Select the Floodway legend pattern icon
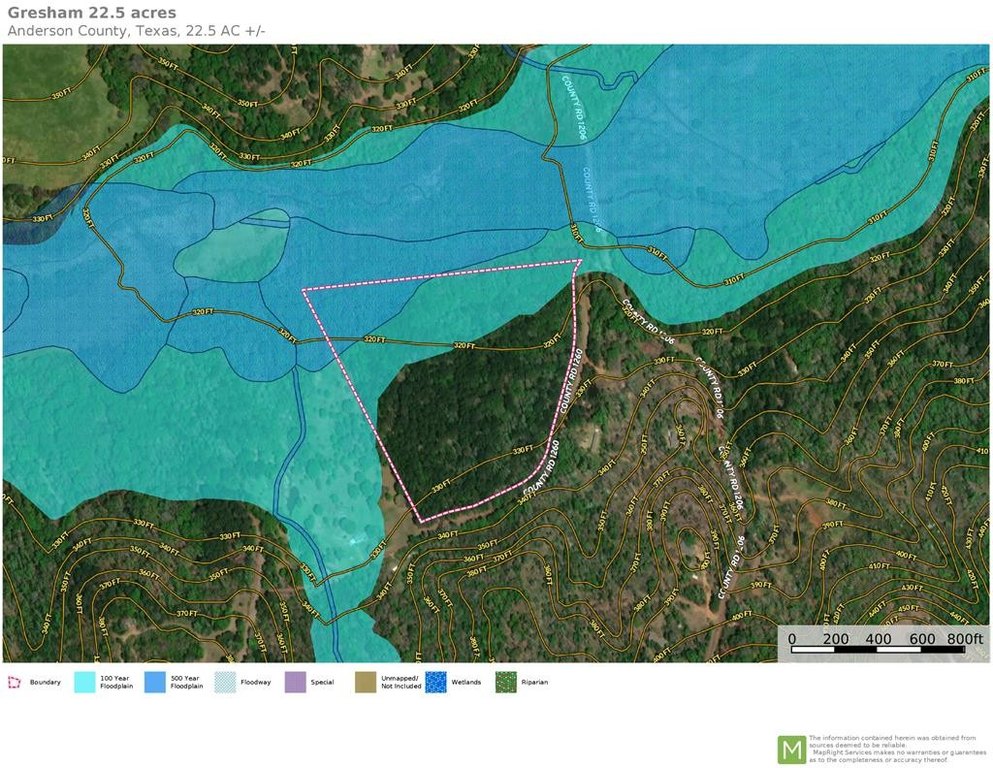The height and width of the screenshot is (768, 993). click(225, 683)
